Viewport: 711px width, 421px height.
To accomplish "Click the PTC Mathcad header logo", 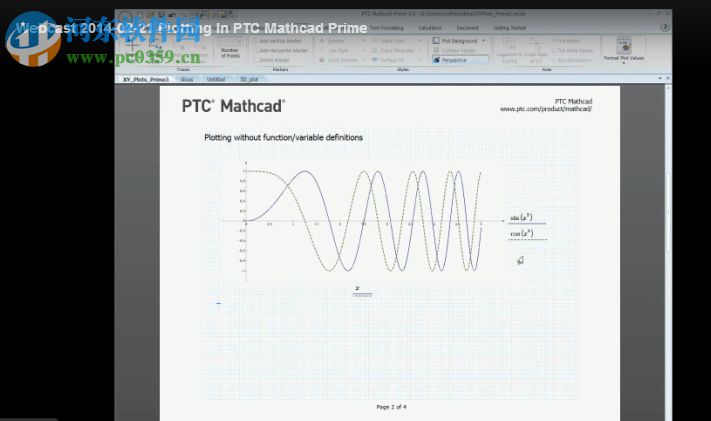I will [233, 106].
